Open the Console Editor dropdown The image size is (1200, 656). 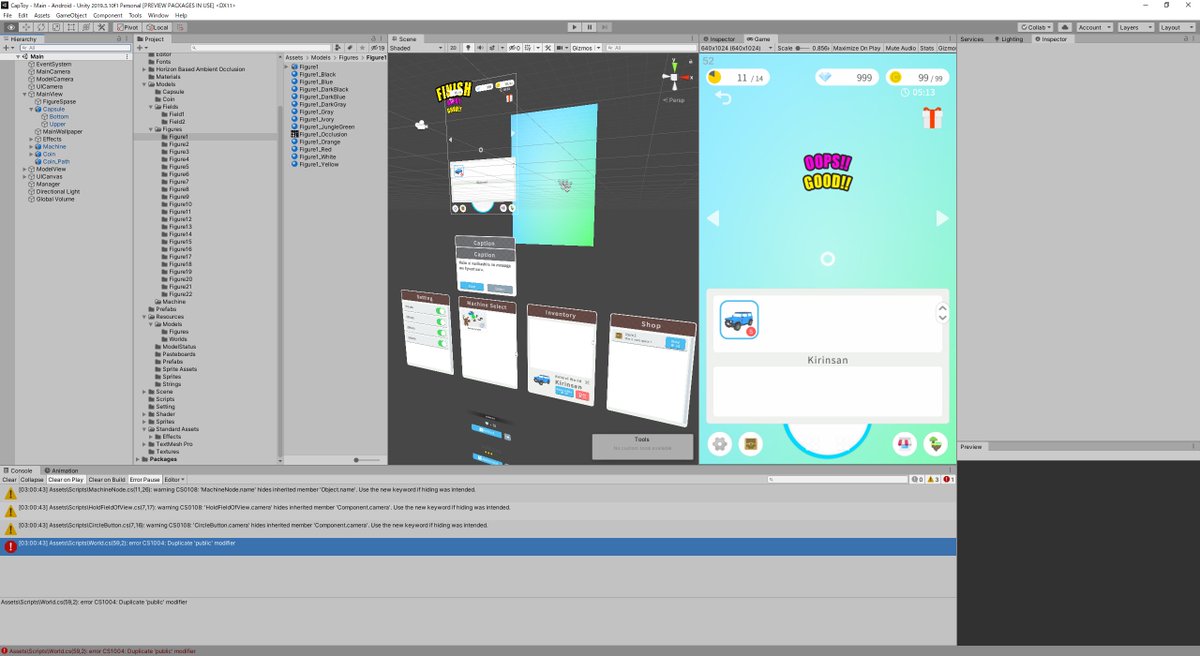pos(173,480)
